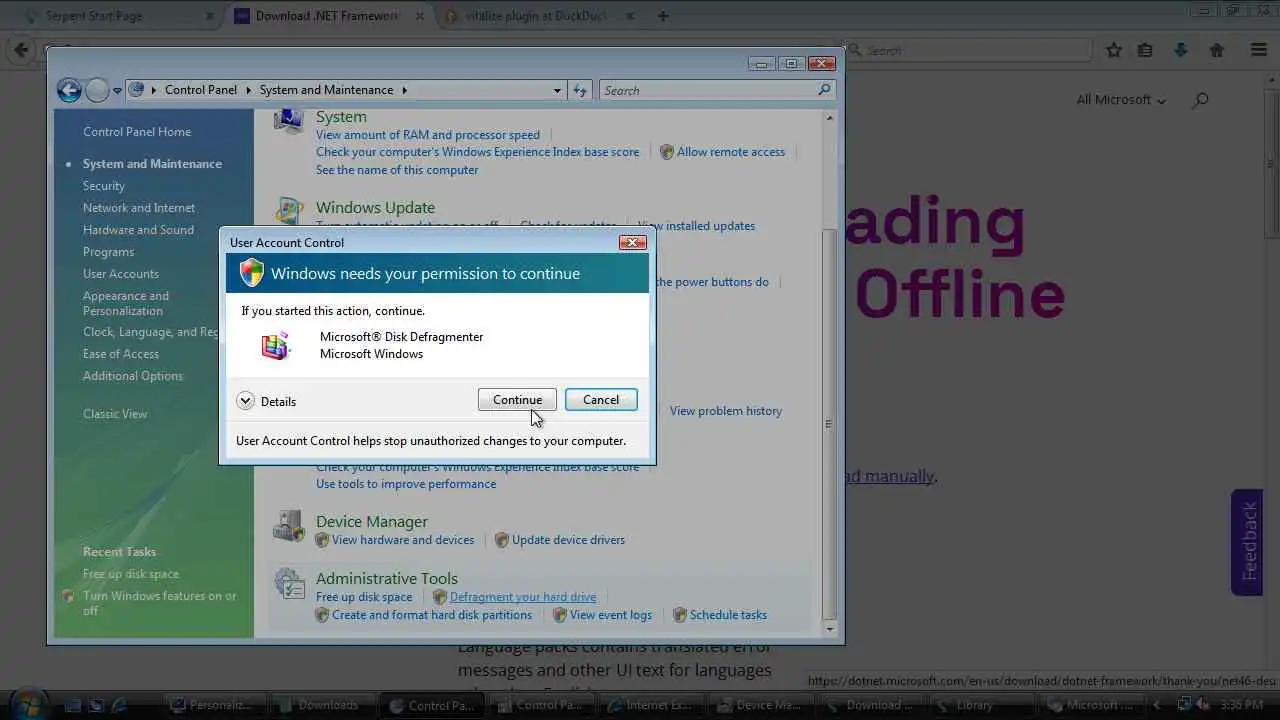
Task: Click the browser home icon
Action: coord(1217,50)
